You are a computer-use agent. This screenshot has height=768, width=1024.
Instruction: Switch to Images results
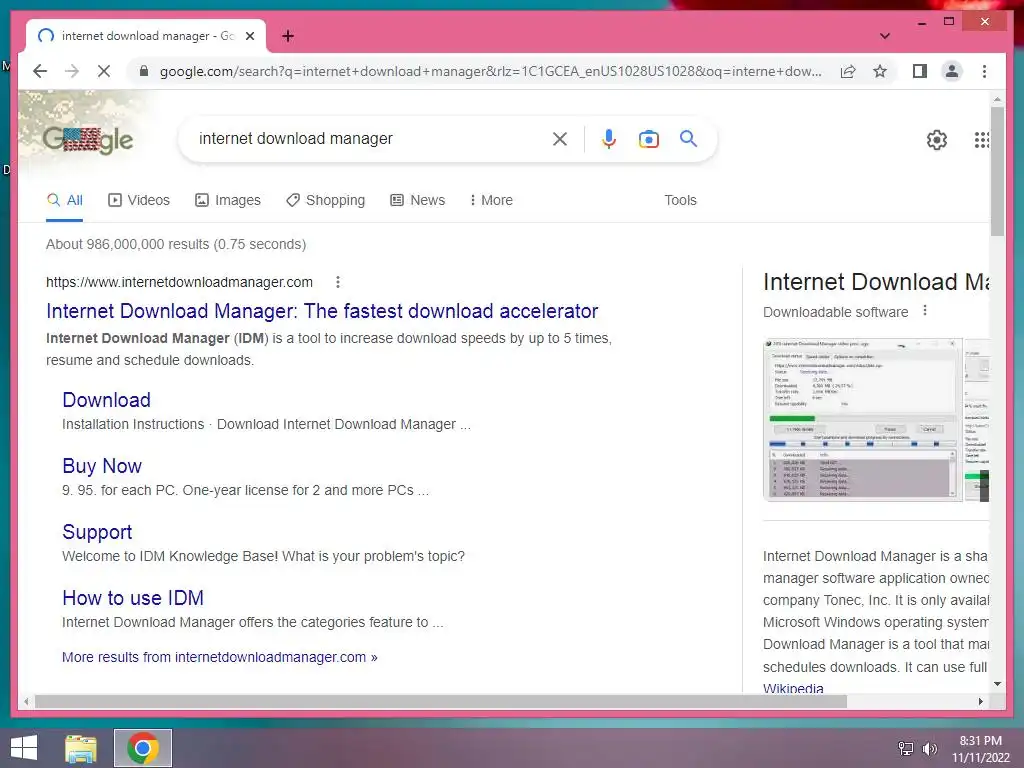coord(228,200)
